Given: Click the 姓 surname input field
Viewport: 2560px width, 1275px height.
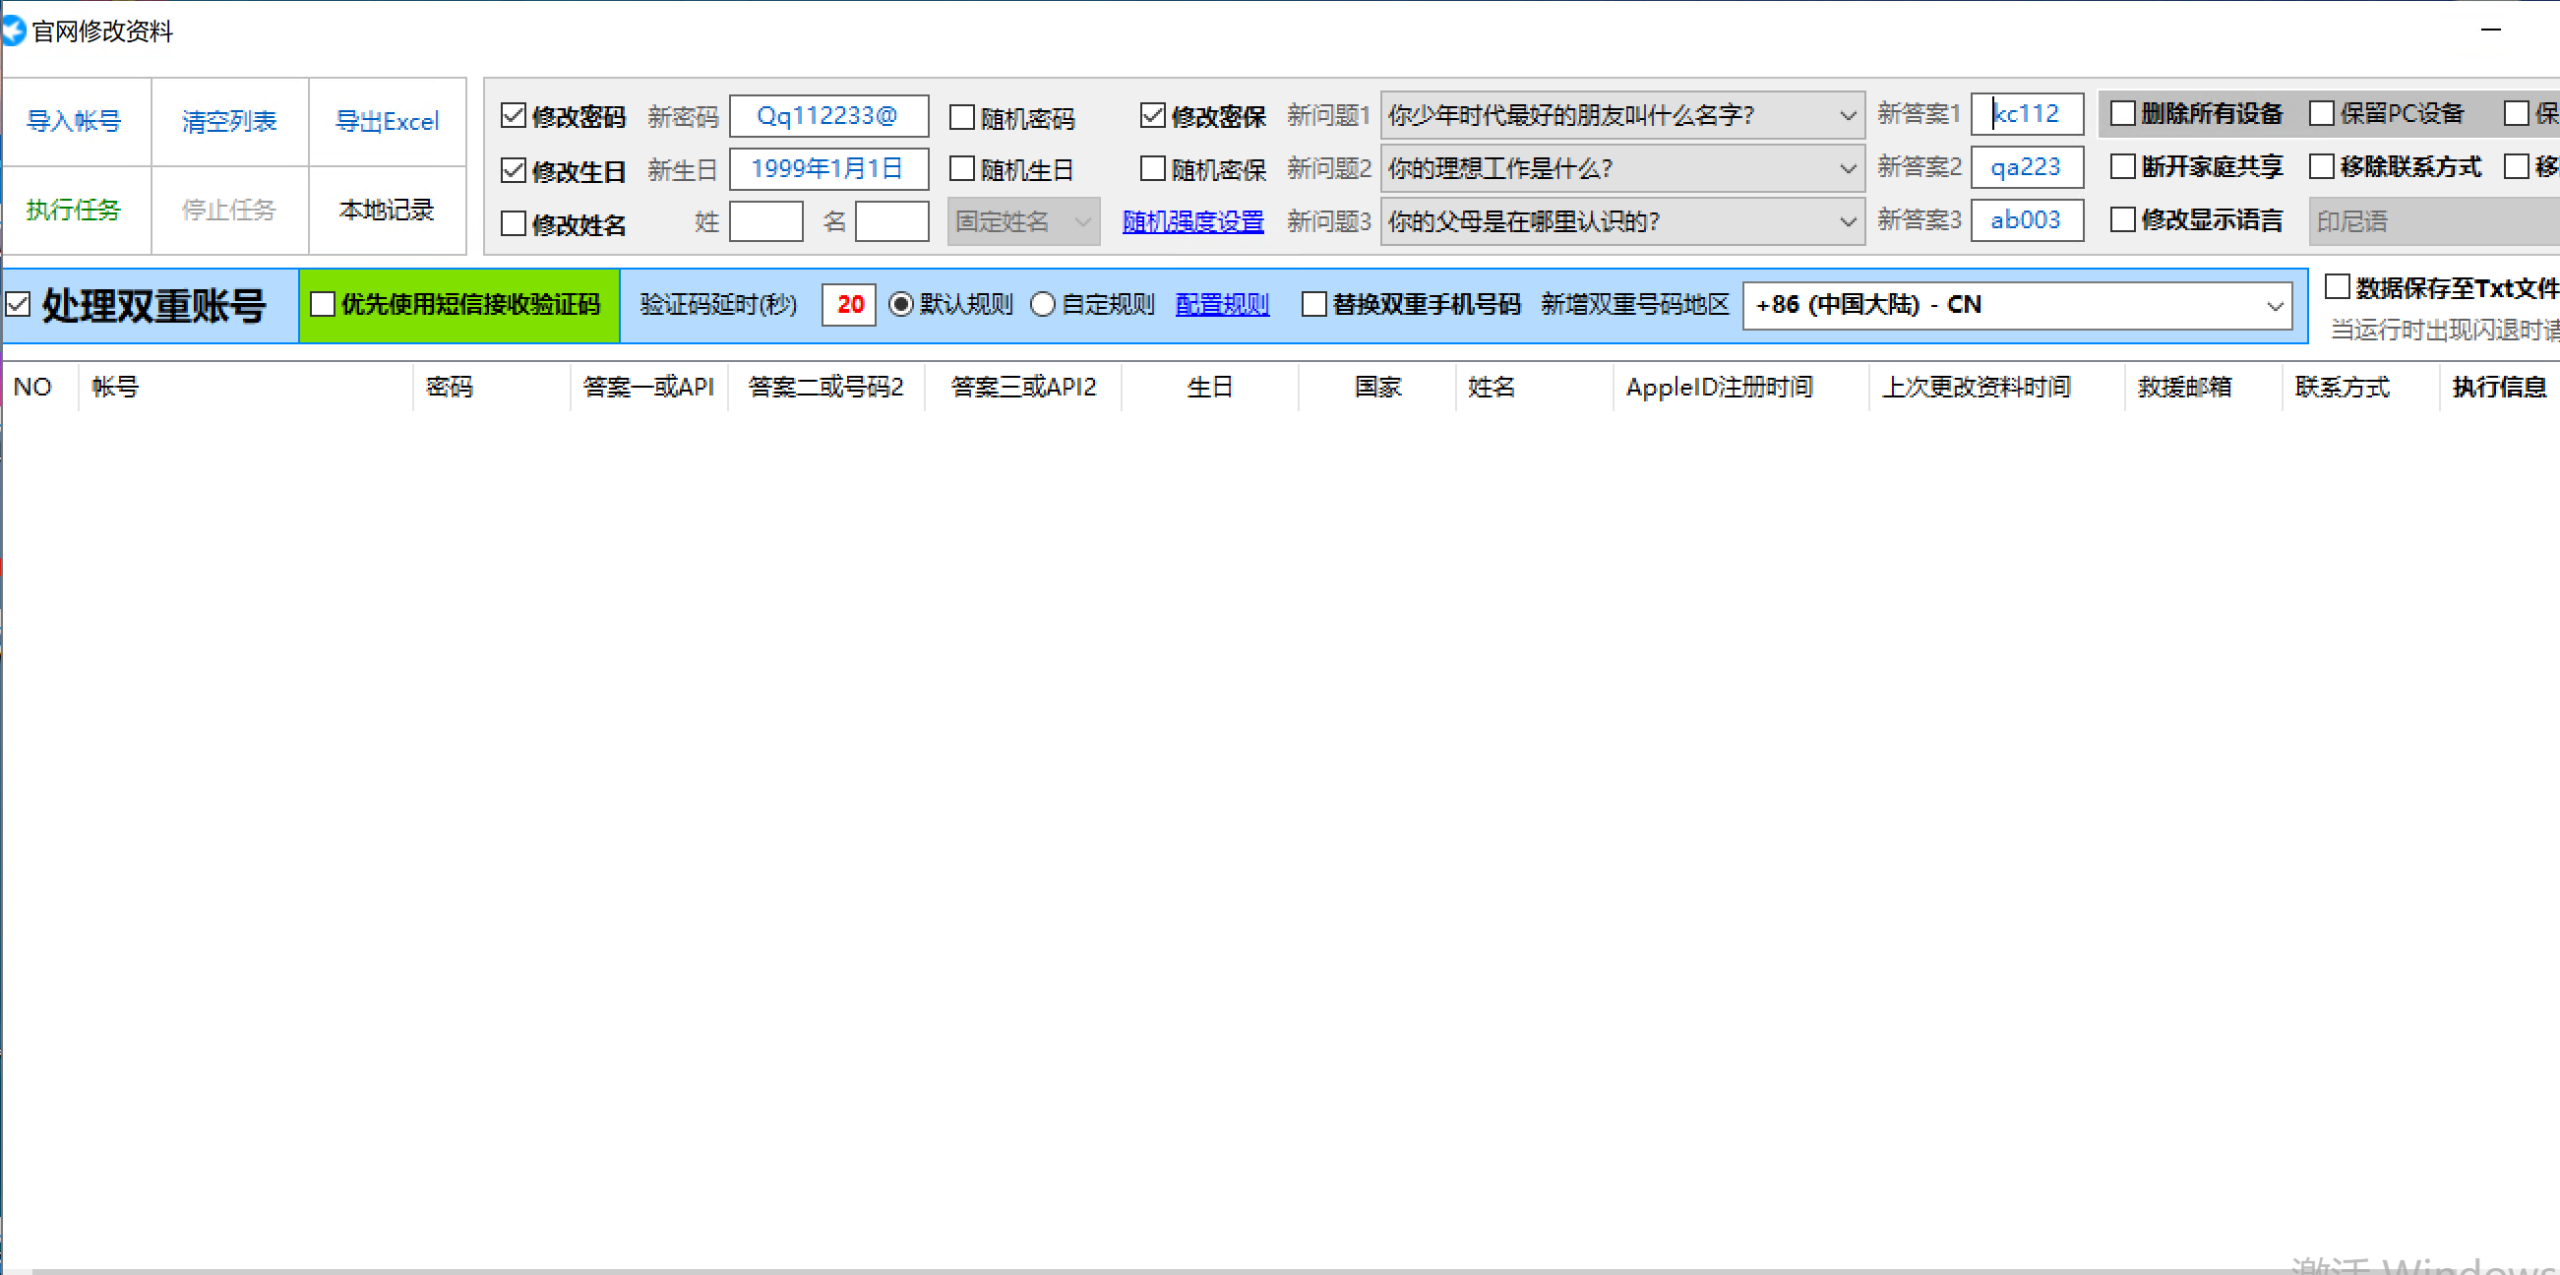Looking at the screenshot, I should click(766, 222).
